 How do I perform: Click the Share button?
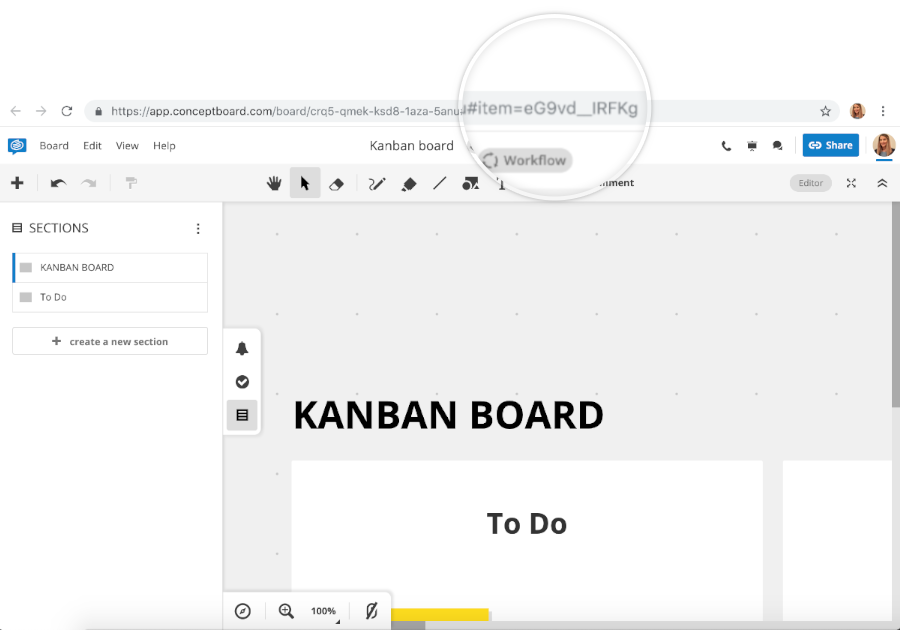(830, 145)
